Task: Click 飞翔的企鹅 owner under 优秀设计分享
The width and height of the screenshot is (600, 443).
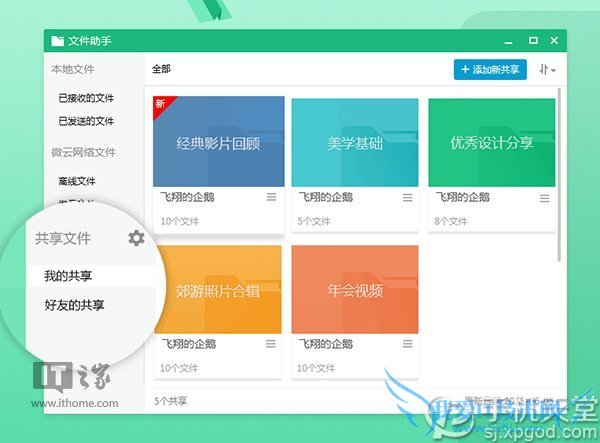Action: pos(463,197)
